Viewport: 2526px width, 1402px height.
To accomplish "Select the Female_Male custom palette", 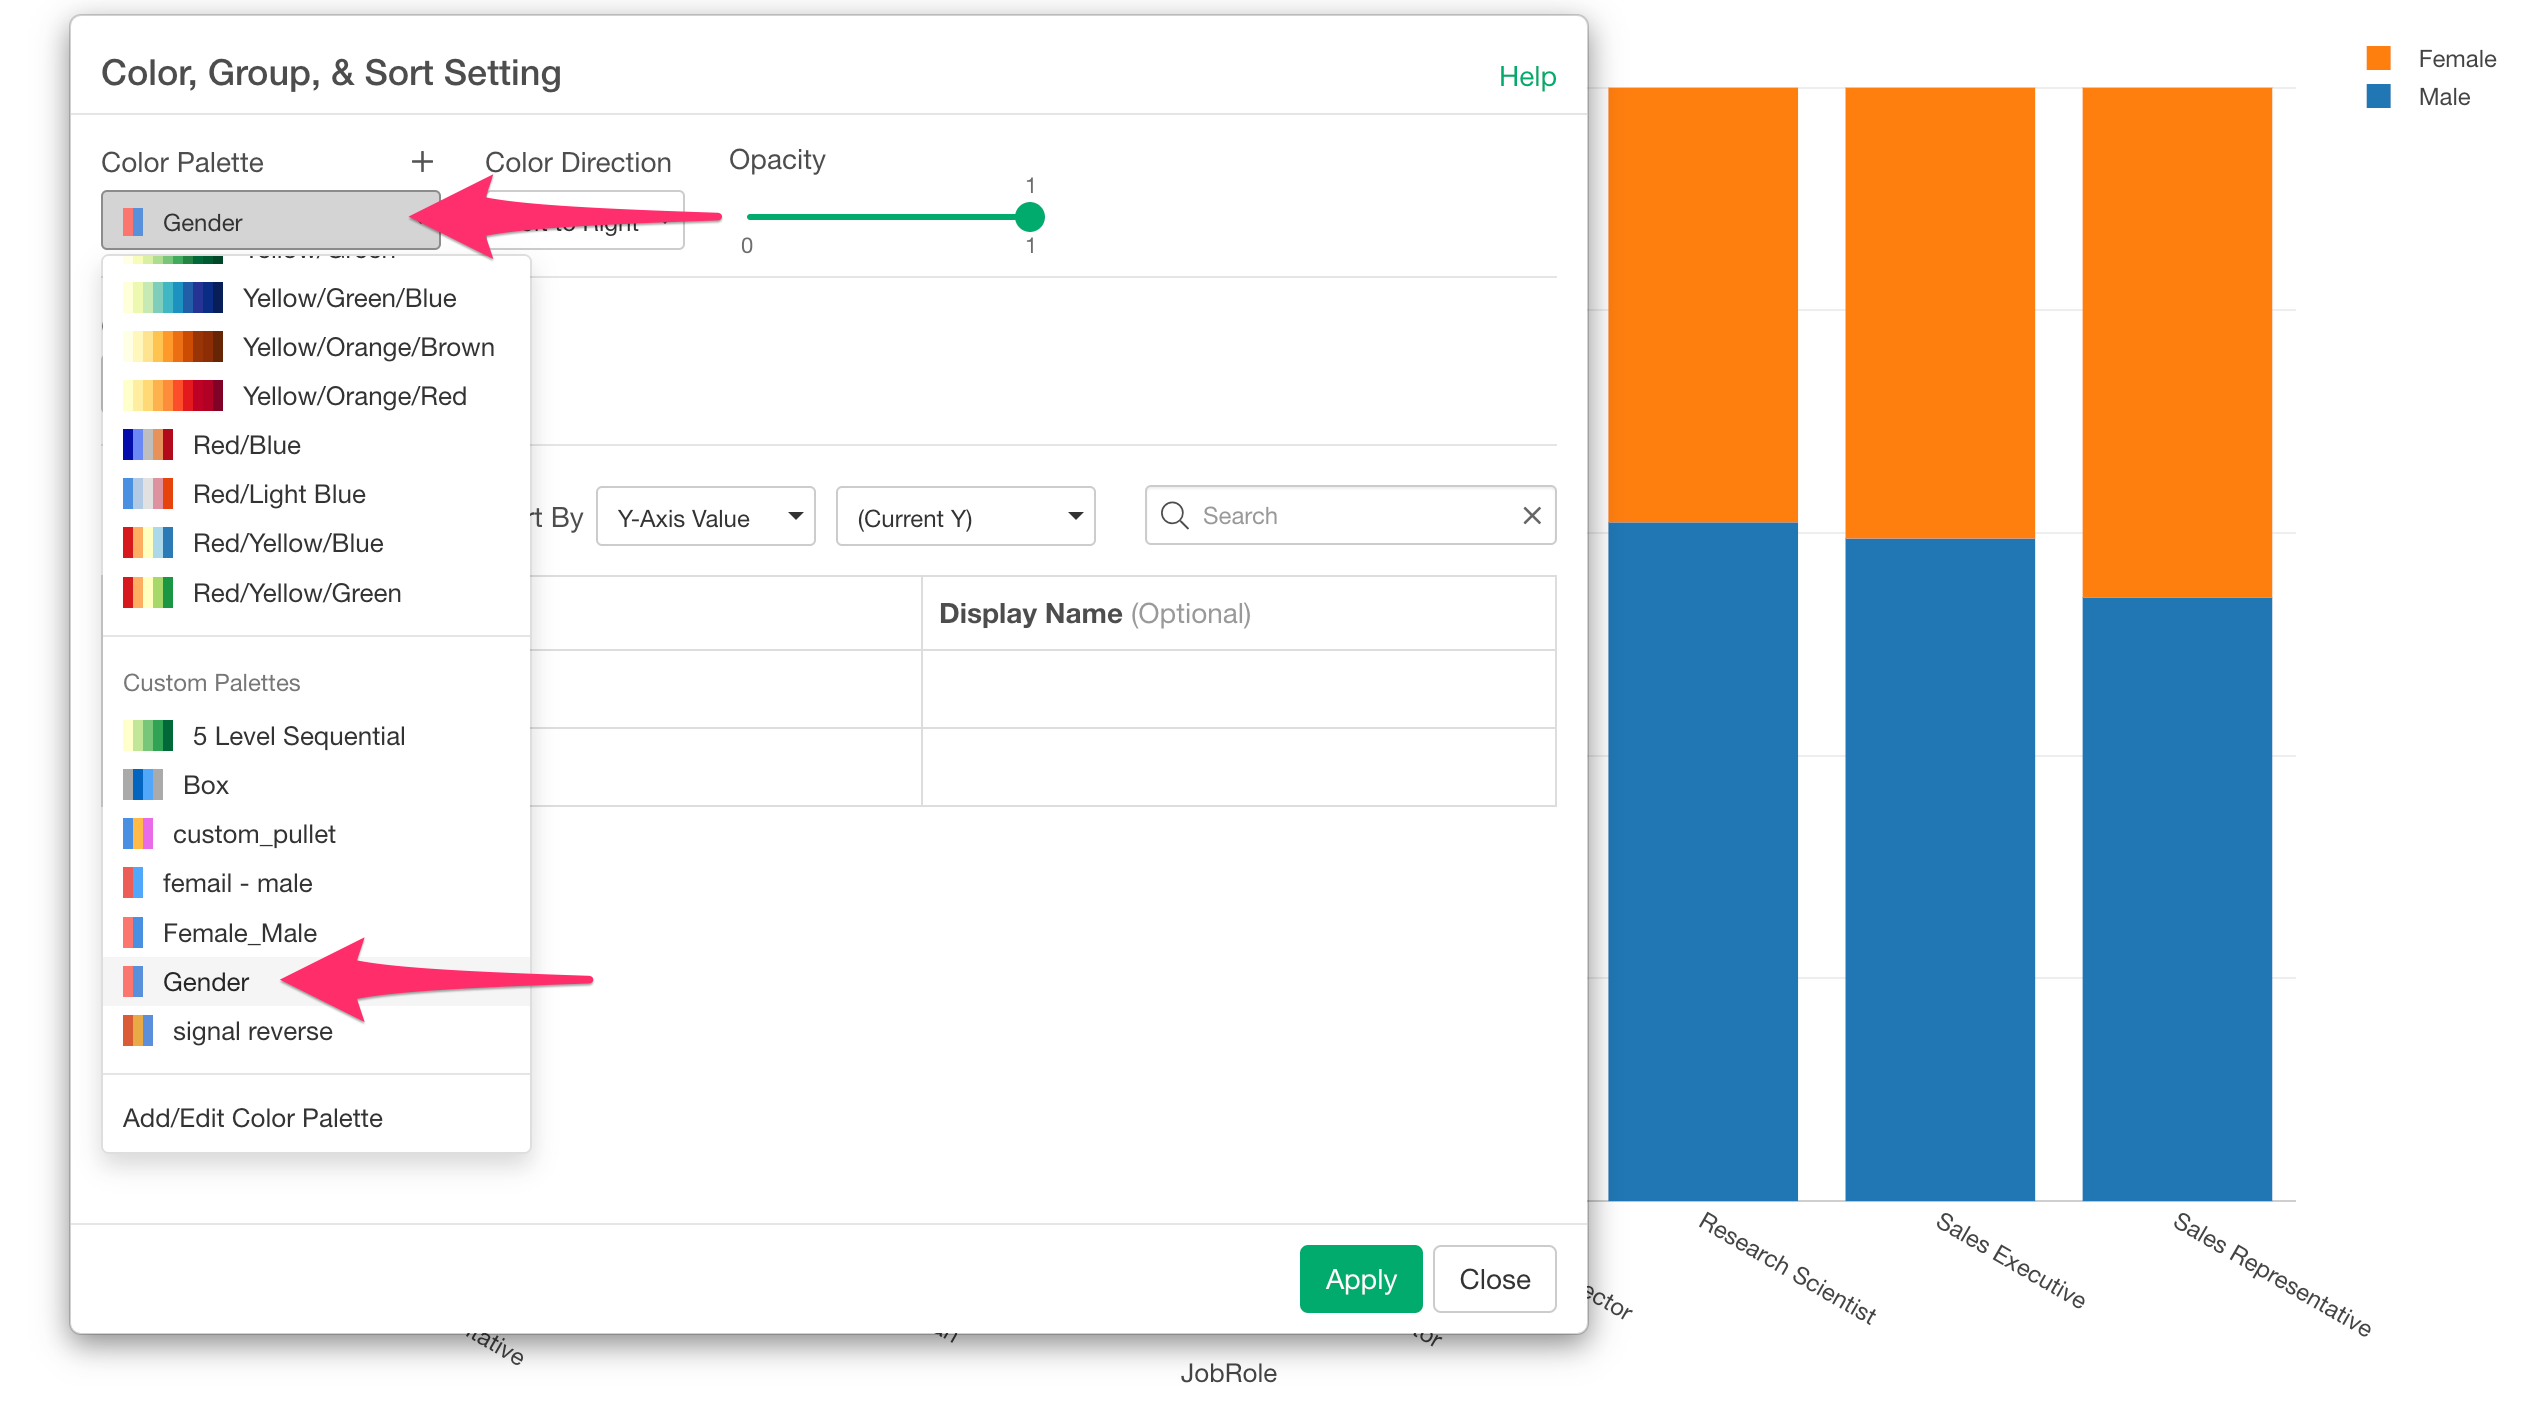I will [240, 933].
